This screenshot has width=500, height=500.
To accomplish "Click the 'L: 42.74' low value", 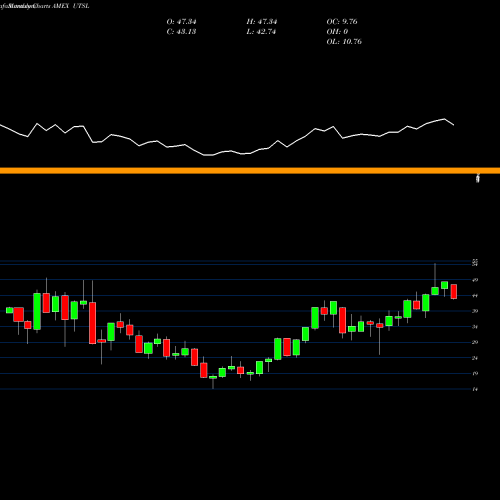I will pyautogui.click(x=261, y=32).
